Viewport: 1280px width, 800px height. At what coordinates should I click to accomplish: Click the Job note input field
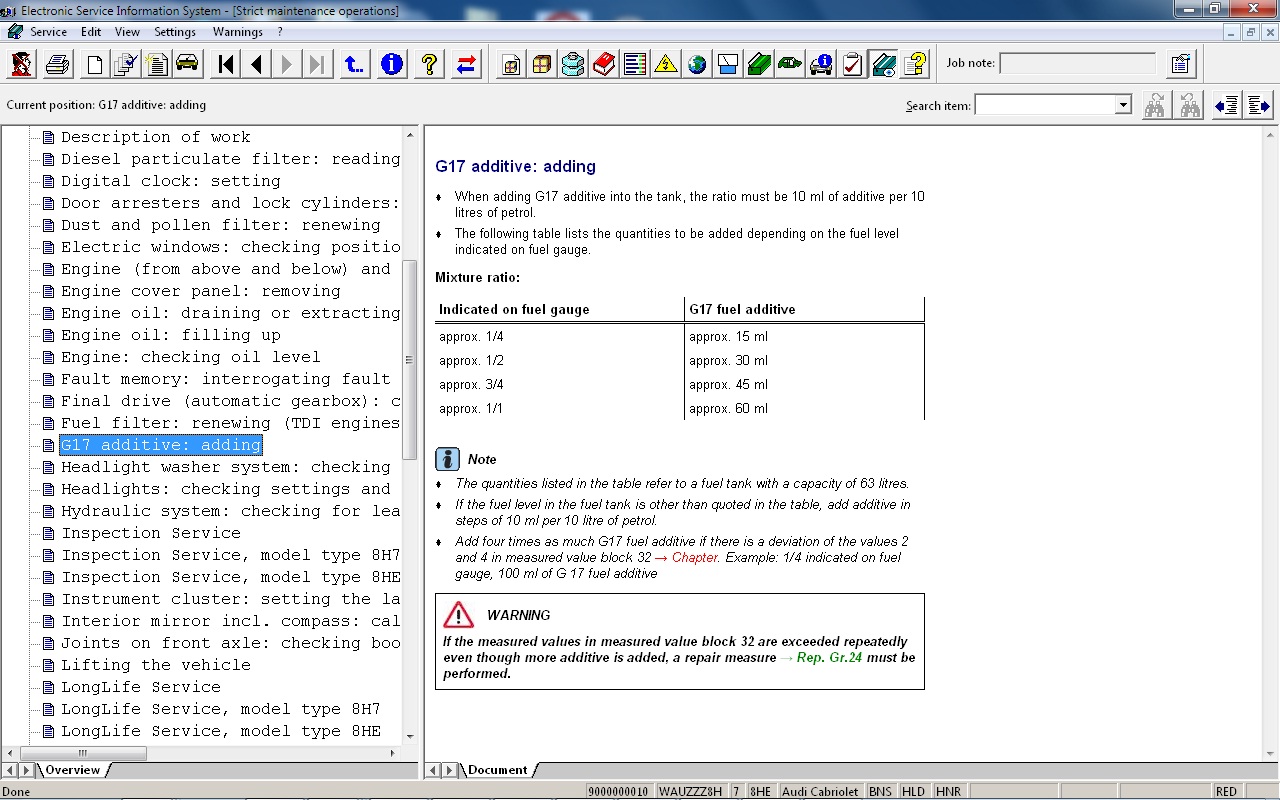(1077, 64)
